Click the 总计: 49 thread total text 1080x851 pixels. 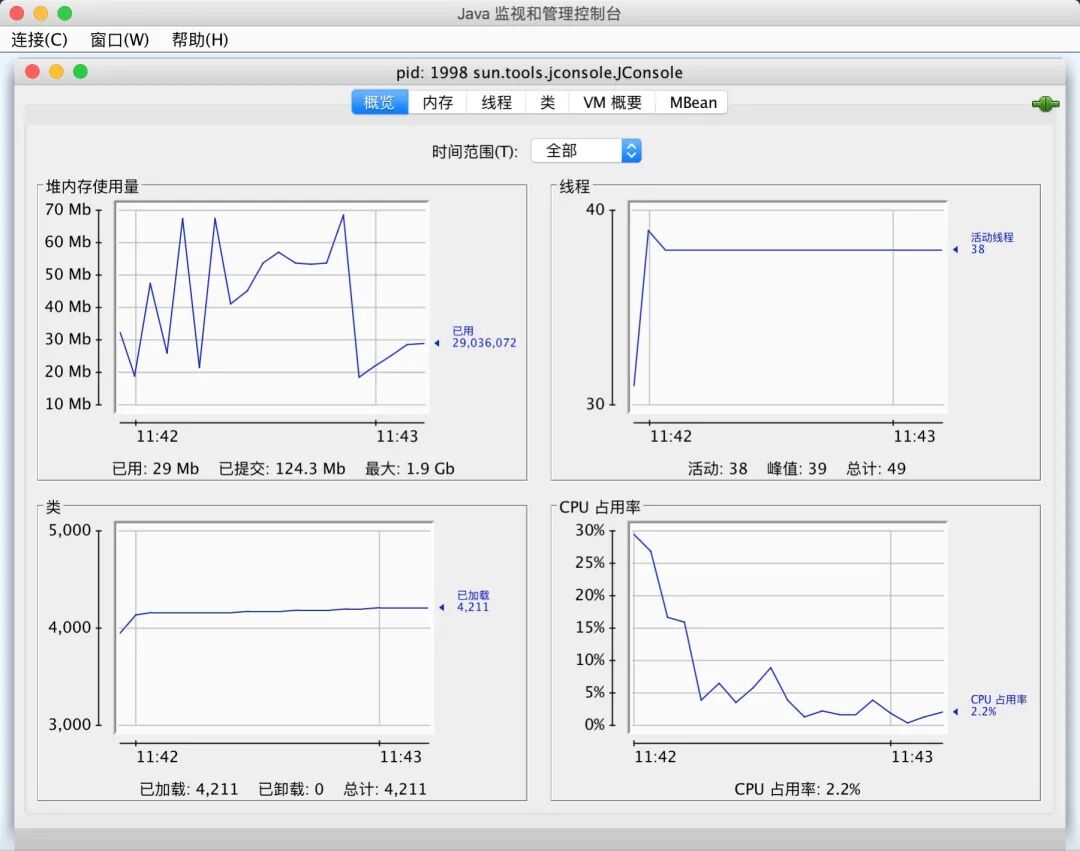coord(875,468)
